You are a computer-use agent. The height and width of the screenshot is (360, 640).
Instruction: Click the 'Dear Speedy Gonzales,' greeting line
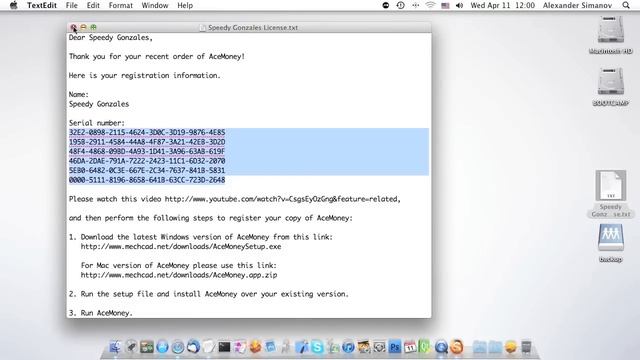[111, 38]
